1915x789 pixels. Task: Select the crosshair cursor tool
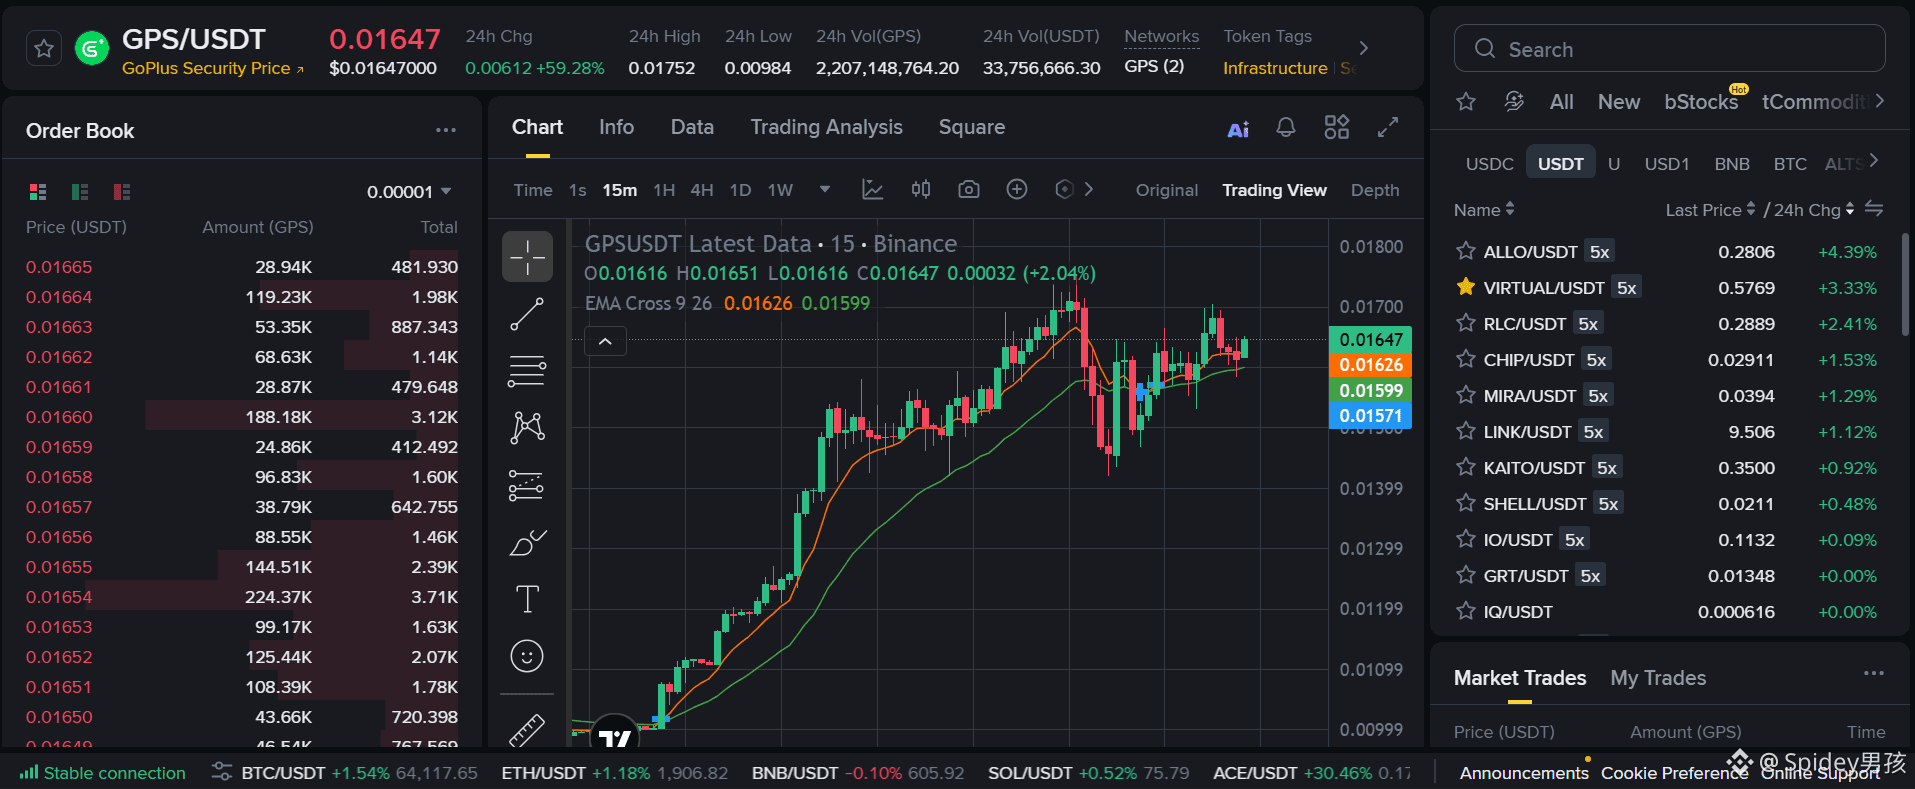[527, 257]
